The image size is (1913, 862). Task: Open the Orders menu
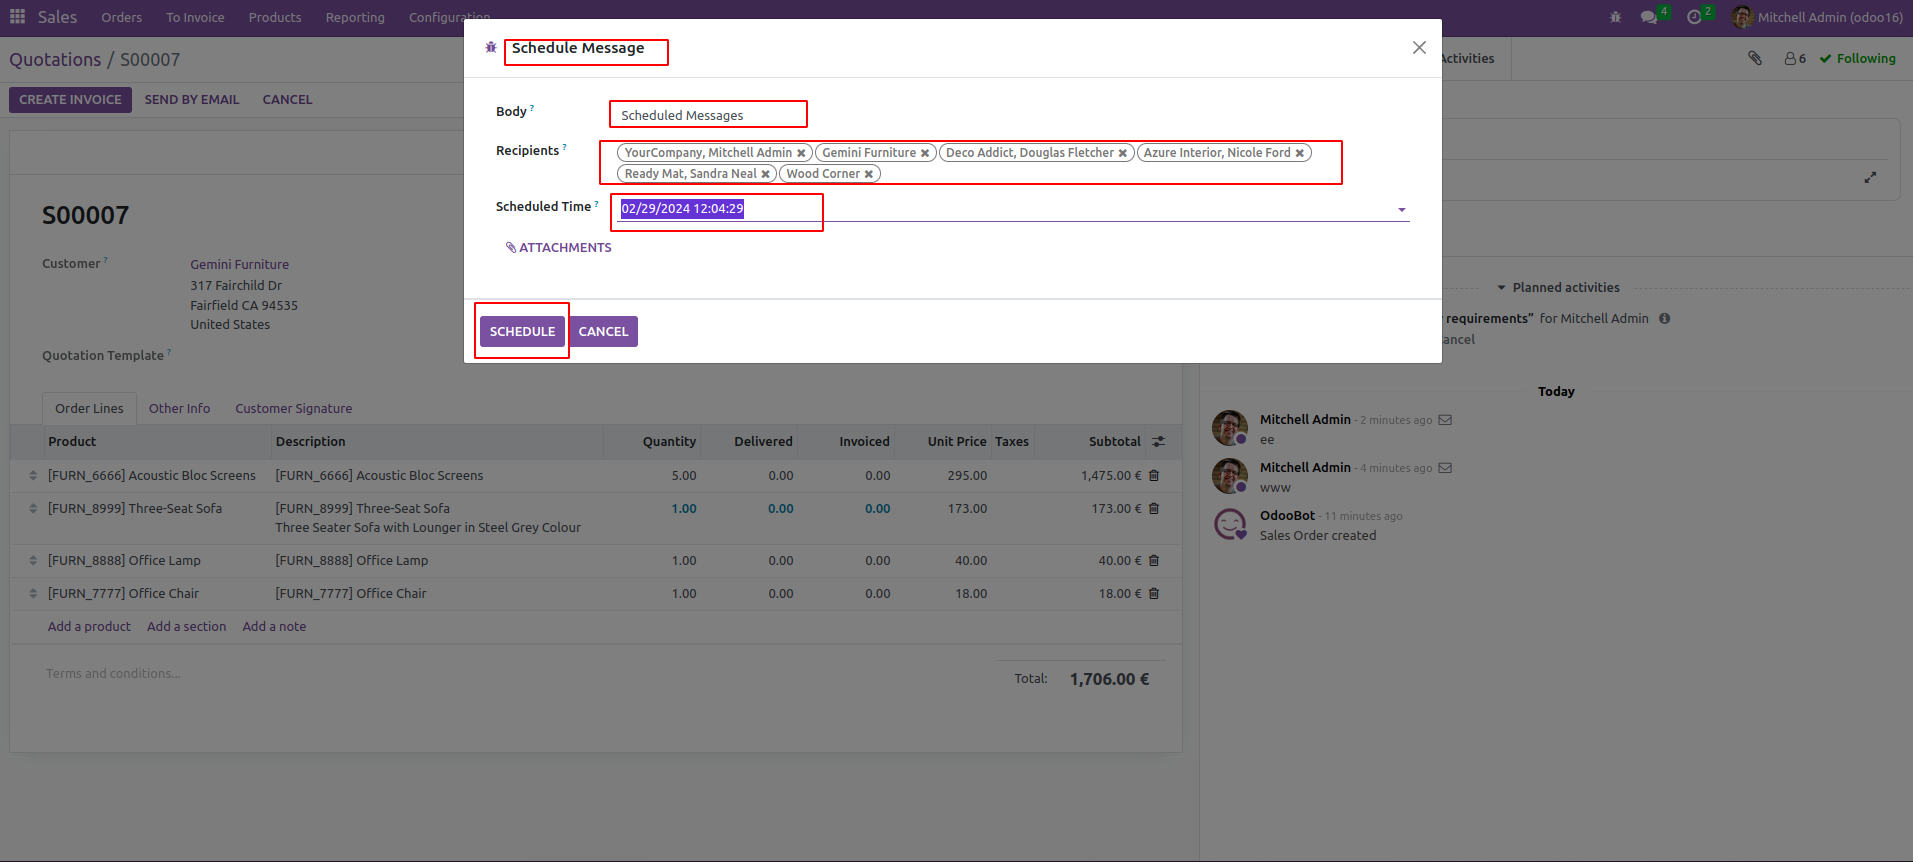[122, 17]
